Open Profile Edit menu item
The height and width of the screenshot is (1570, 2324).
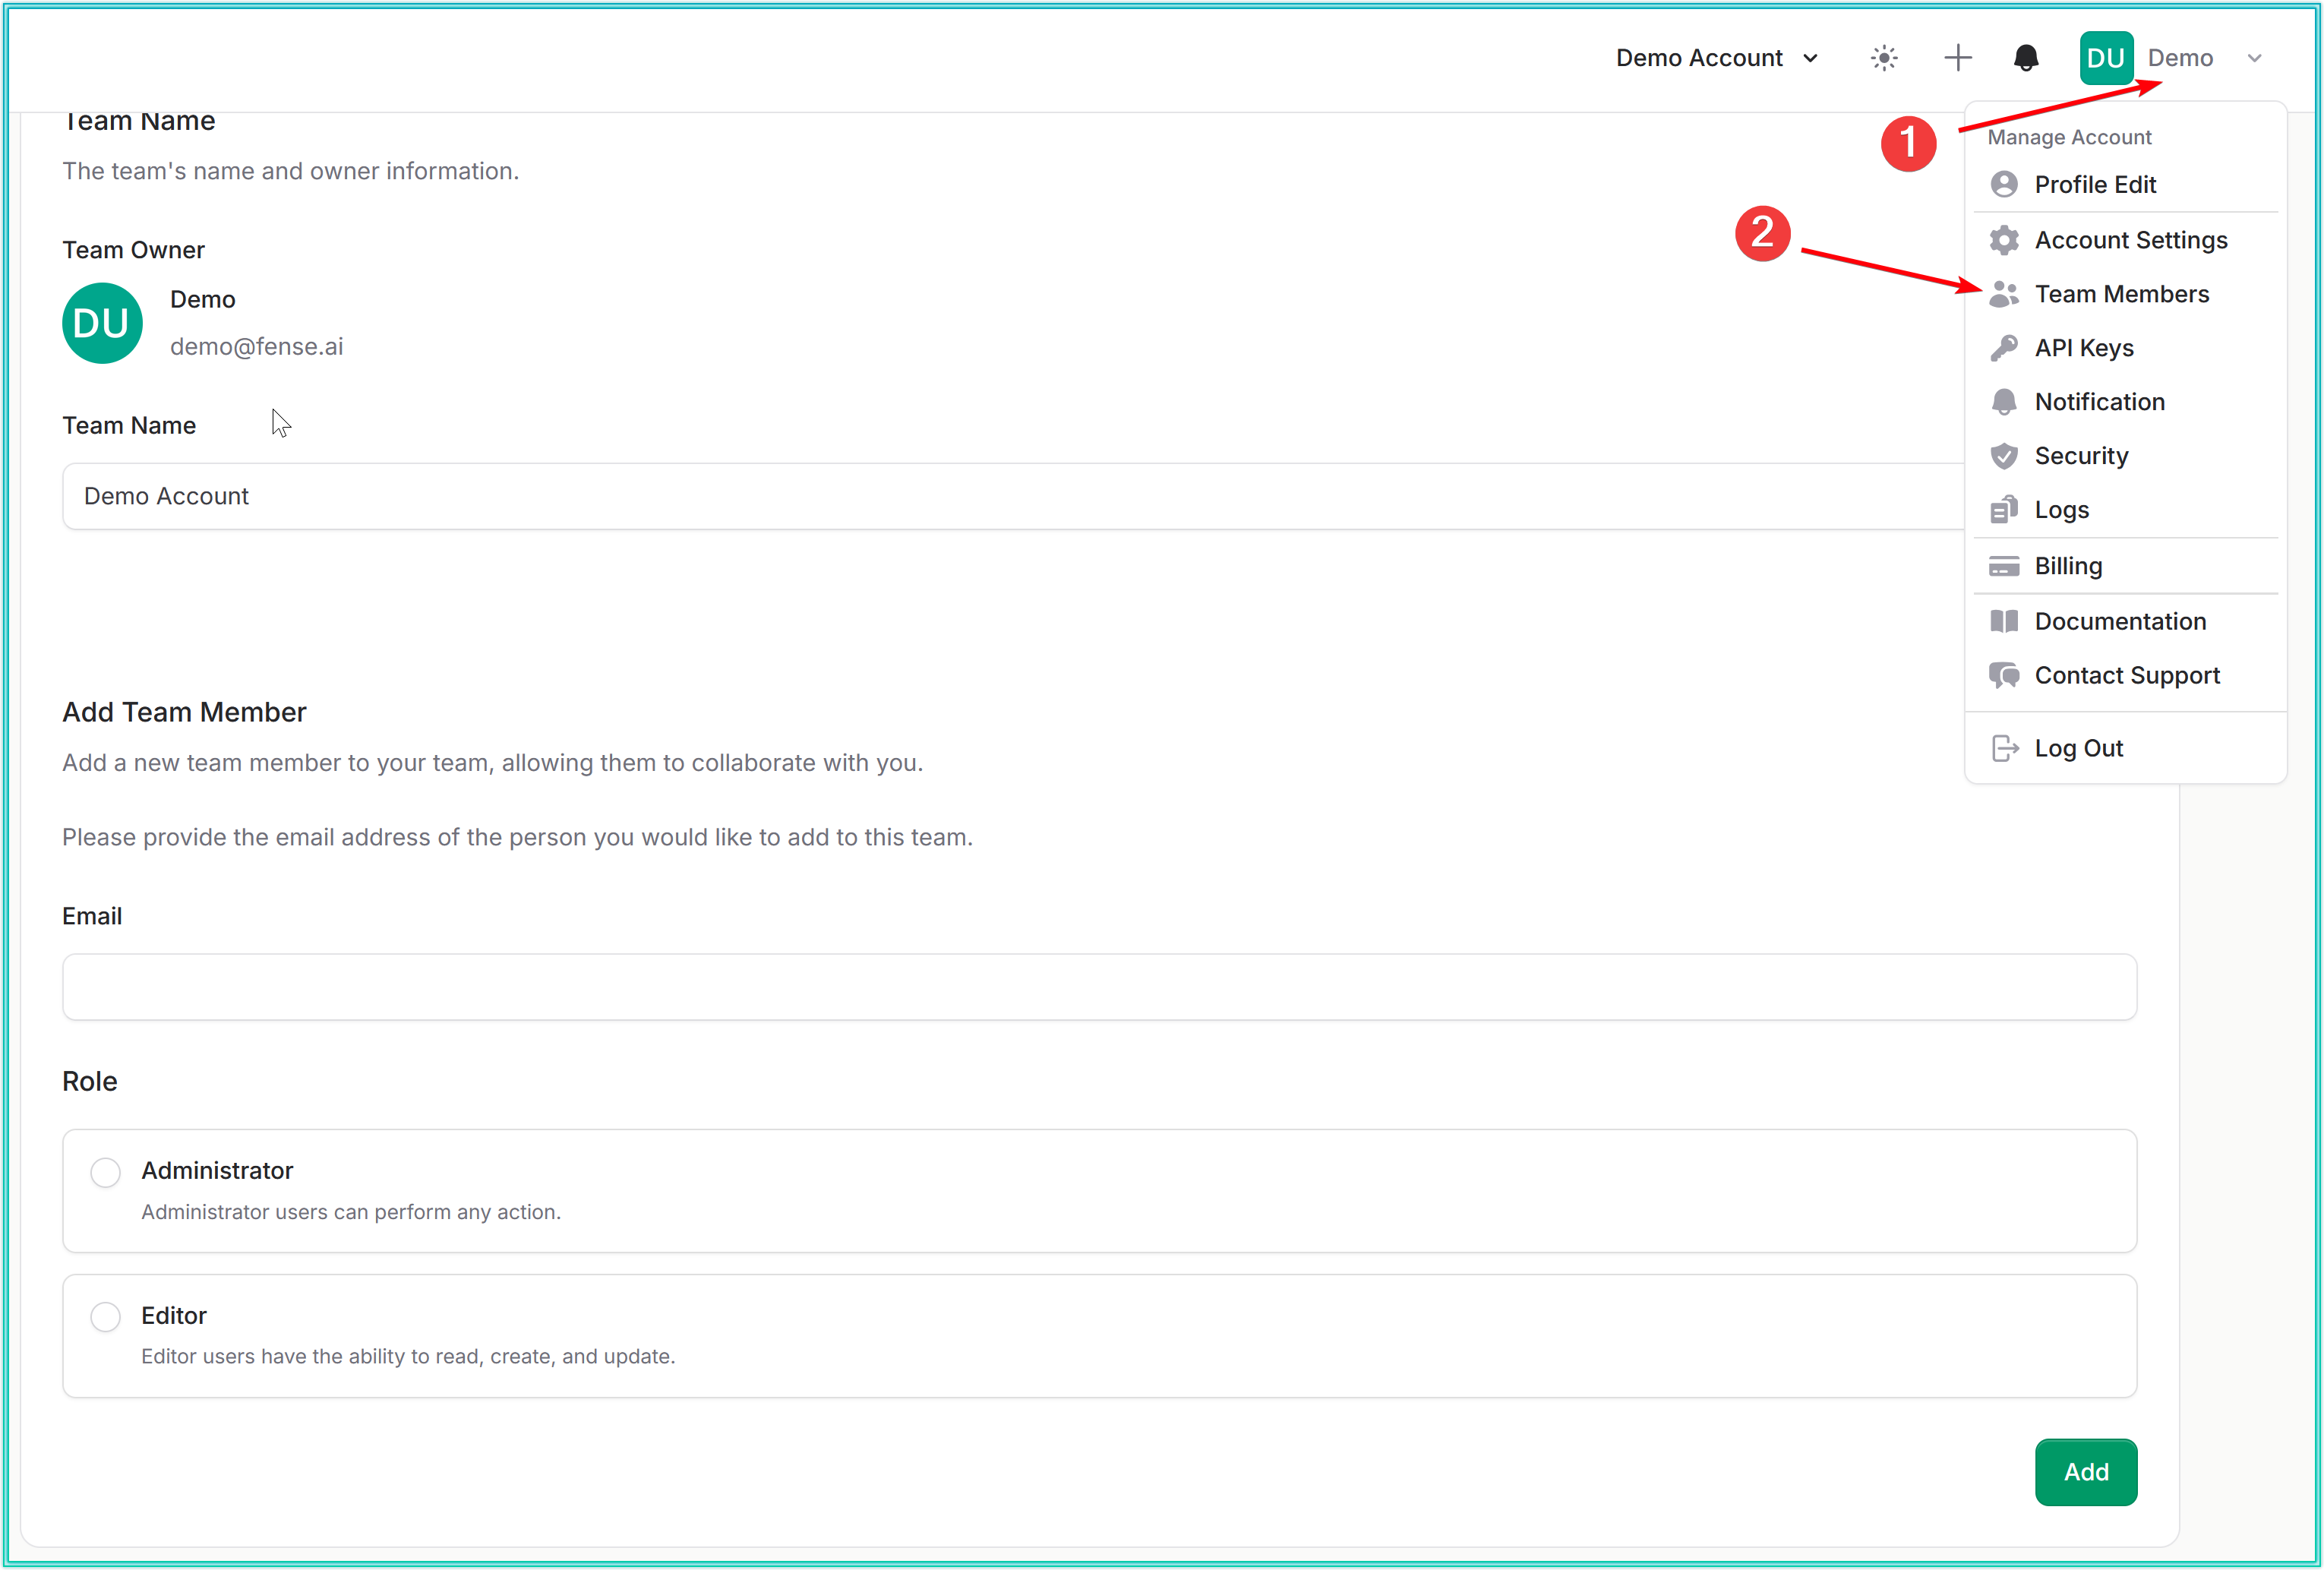click(2095, 185)
